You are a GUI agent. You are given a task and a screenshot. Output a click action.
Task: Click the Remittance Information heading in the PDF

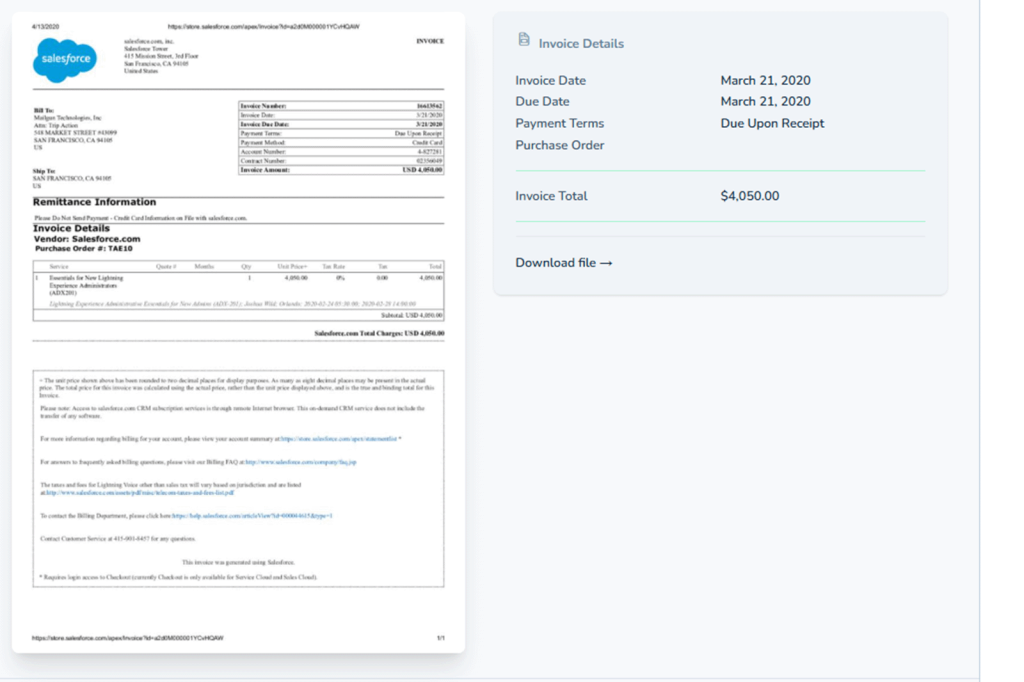tap(95, 202)
